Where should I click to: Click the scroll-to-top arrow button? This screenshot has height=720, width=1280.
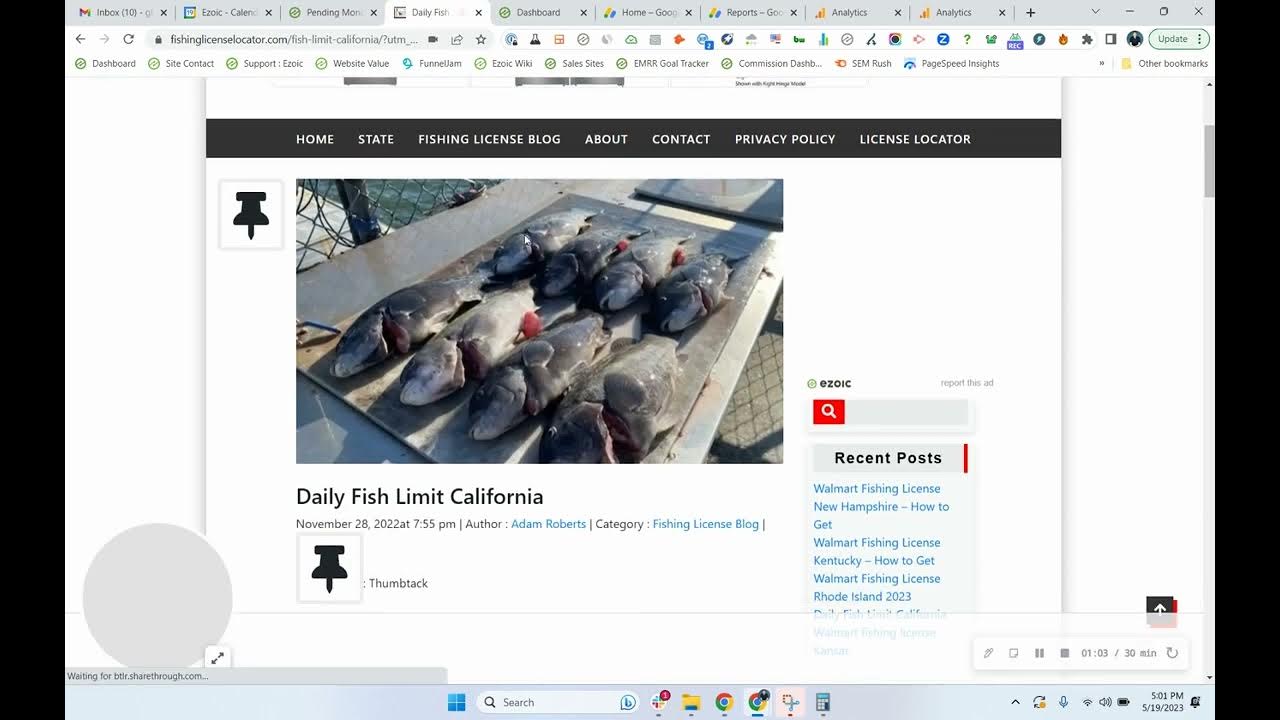1160,610
